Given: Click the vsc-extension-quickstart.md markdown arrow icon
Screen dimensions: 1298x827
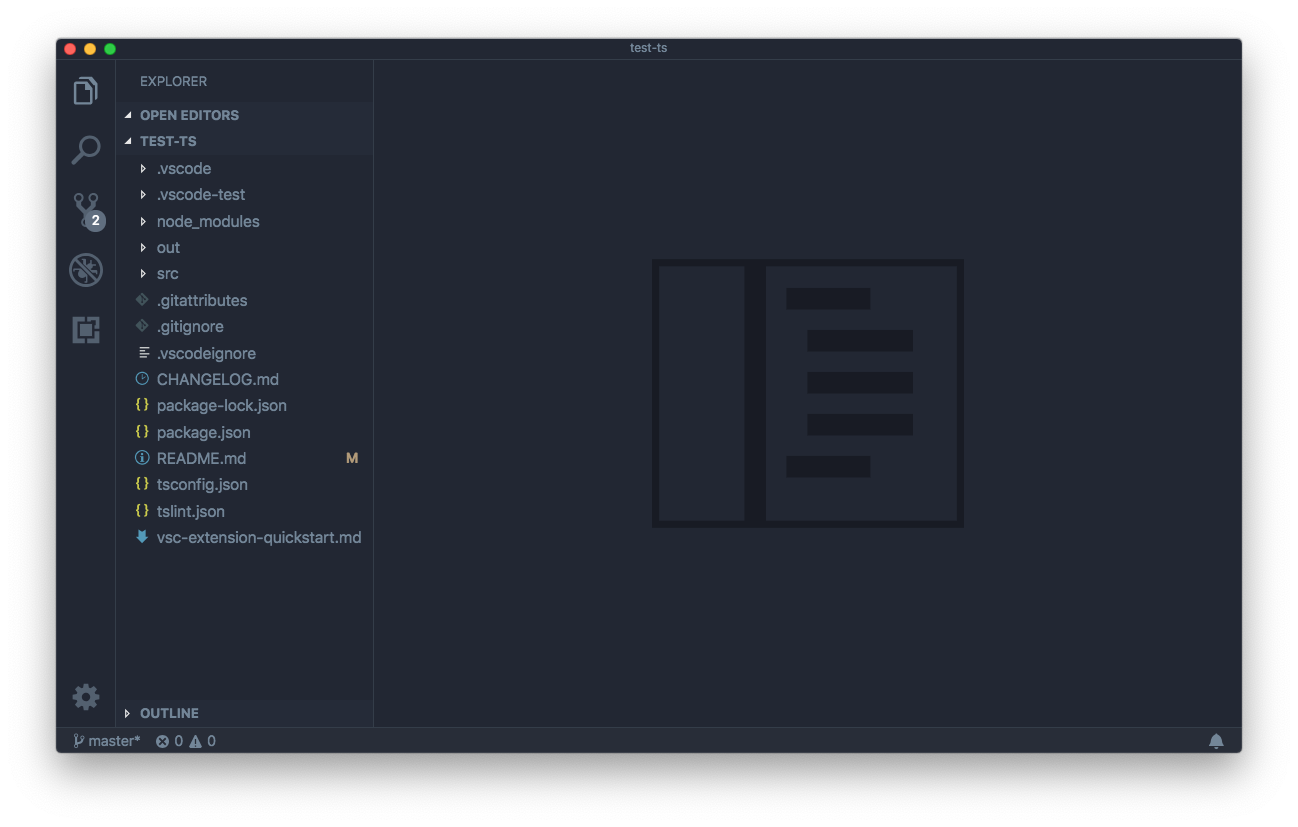Looking at the screenshot, I should (142, 537).
